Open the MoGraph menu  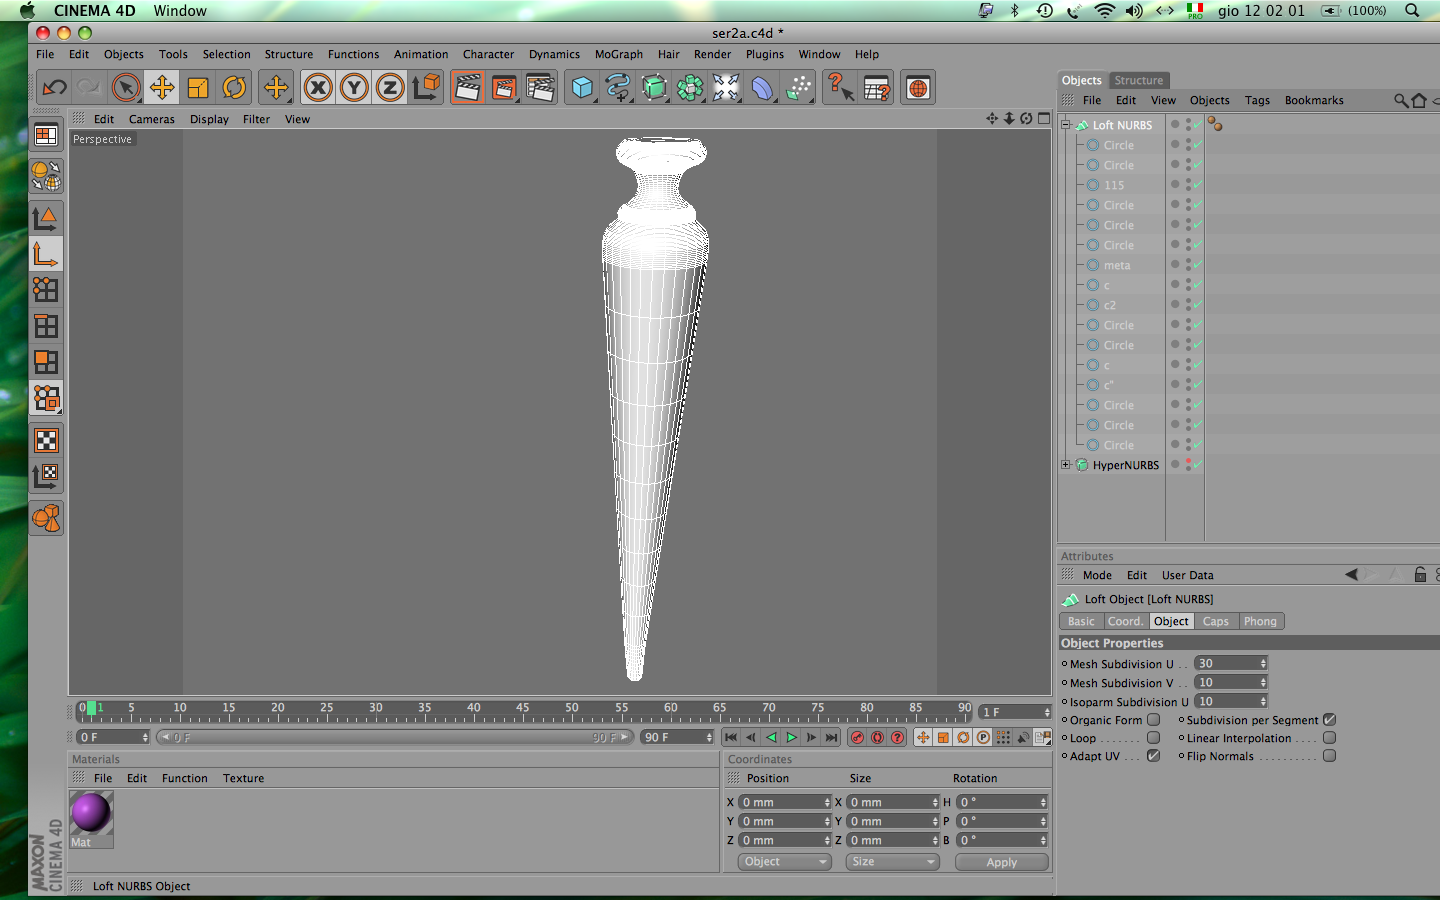[619, 54]
